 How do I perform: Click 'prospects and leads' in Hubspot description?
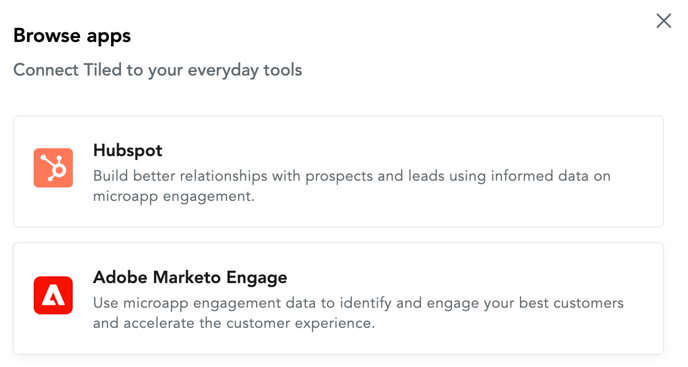coord(375,176)
